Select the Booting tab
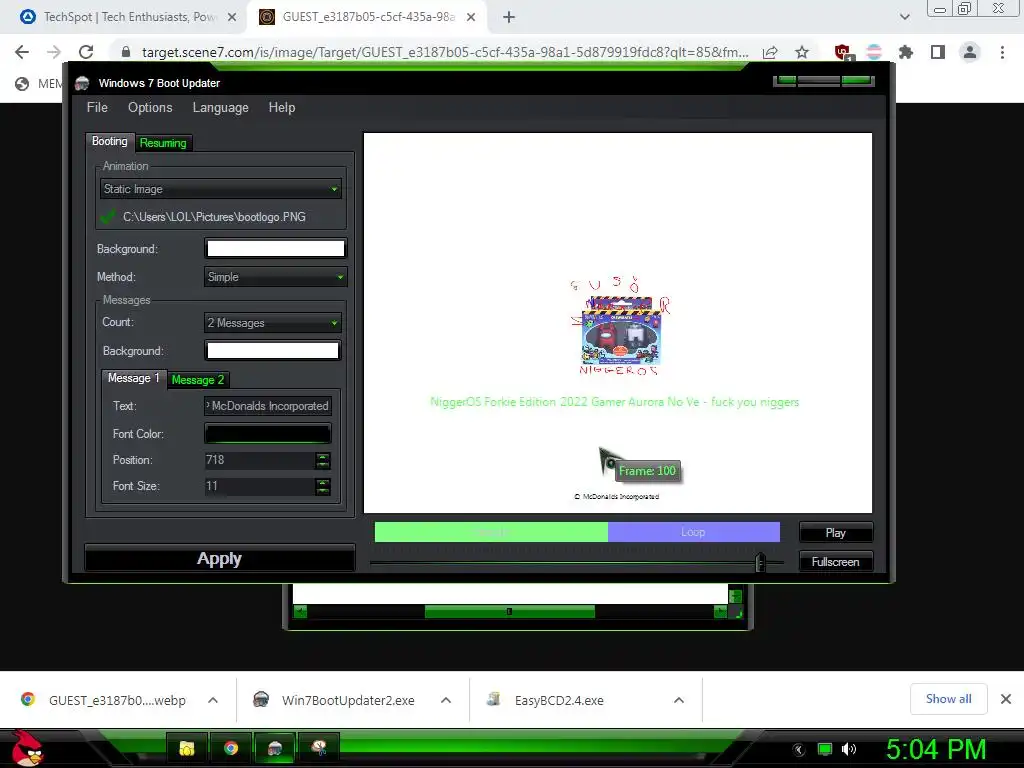 point(110,142)
